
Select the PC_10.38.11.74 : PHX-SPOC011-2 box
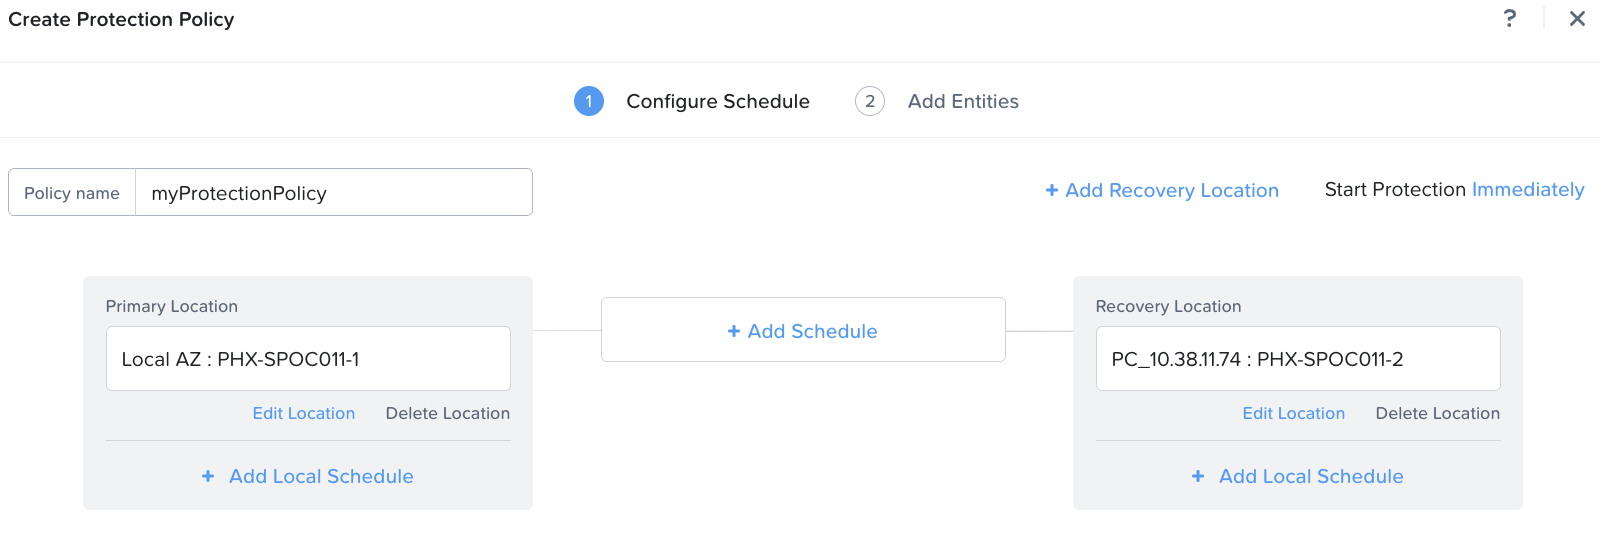pos(1298,359)
